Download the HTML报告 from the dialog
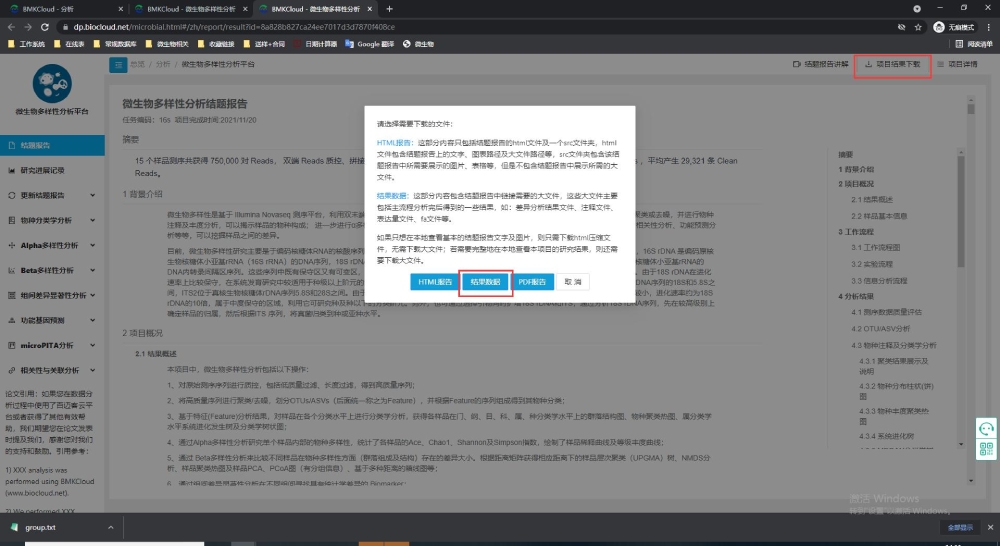Screen dimensions: 1000x546 435,282
